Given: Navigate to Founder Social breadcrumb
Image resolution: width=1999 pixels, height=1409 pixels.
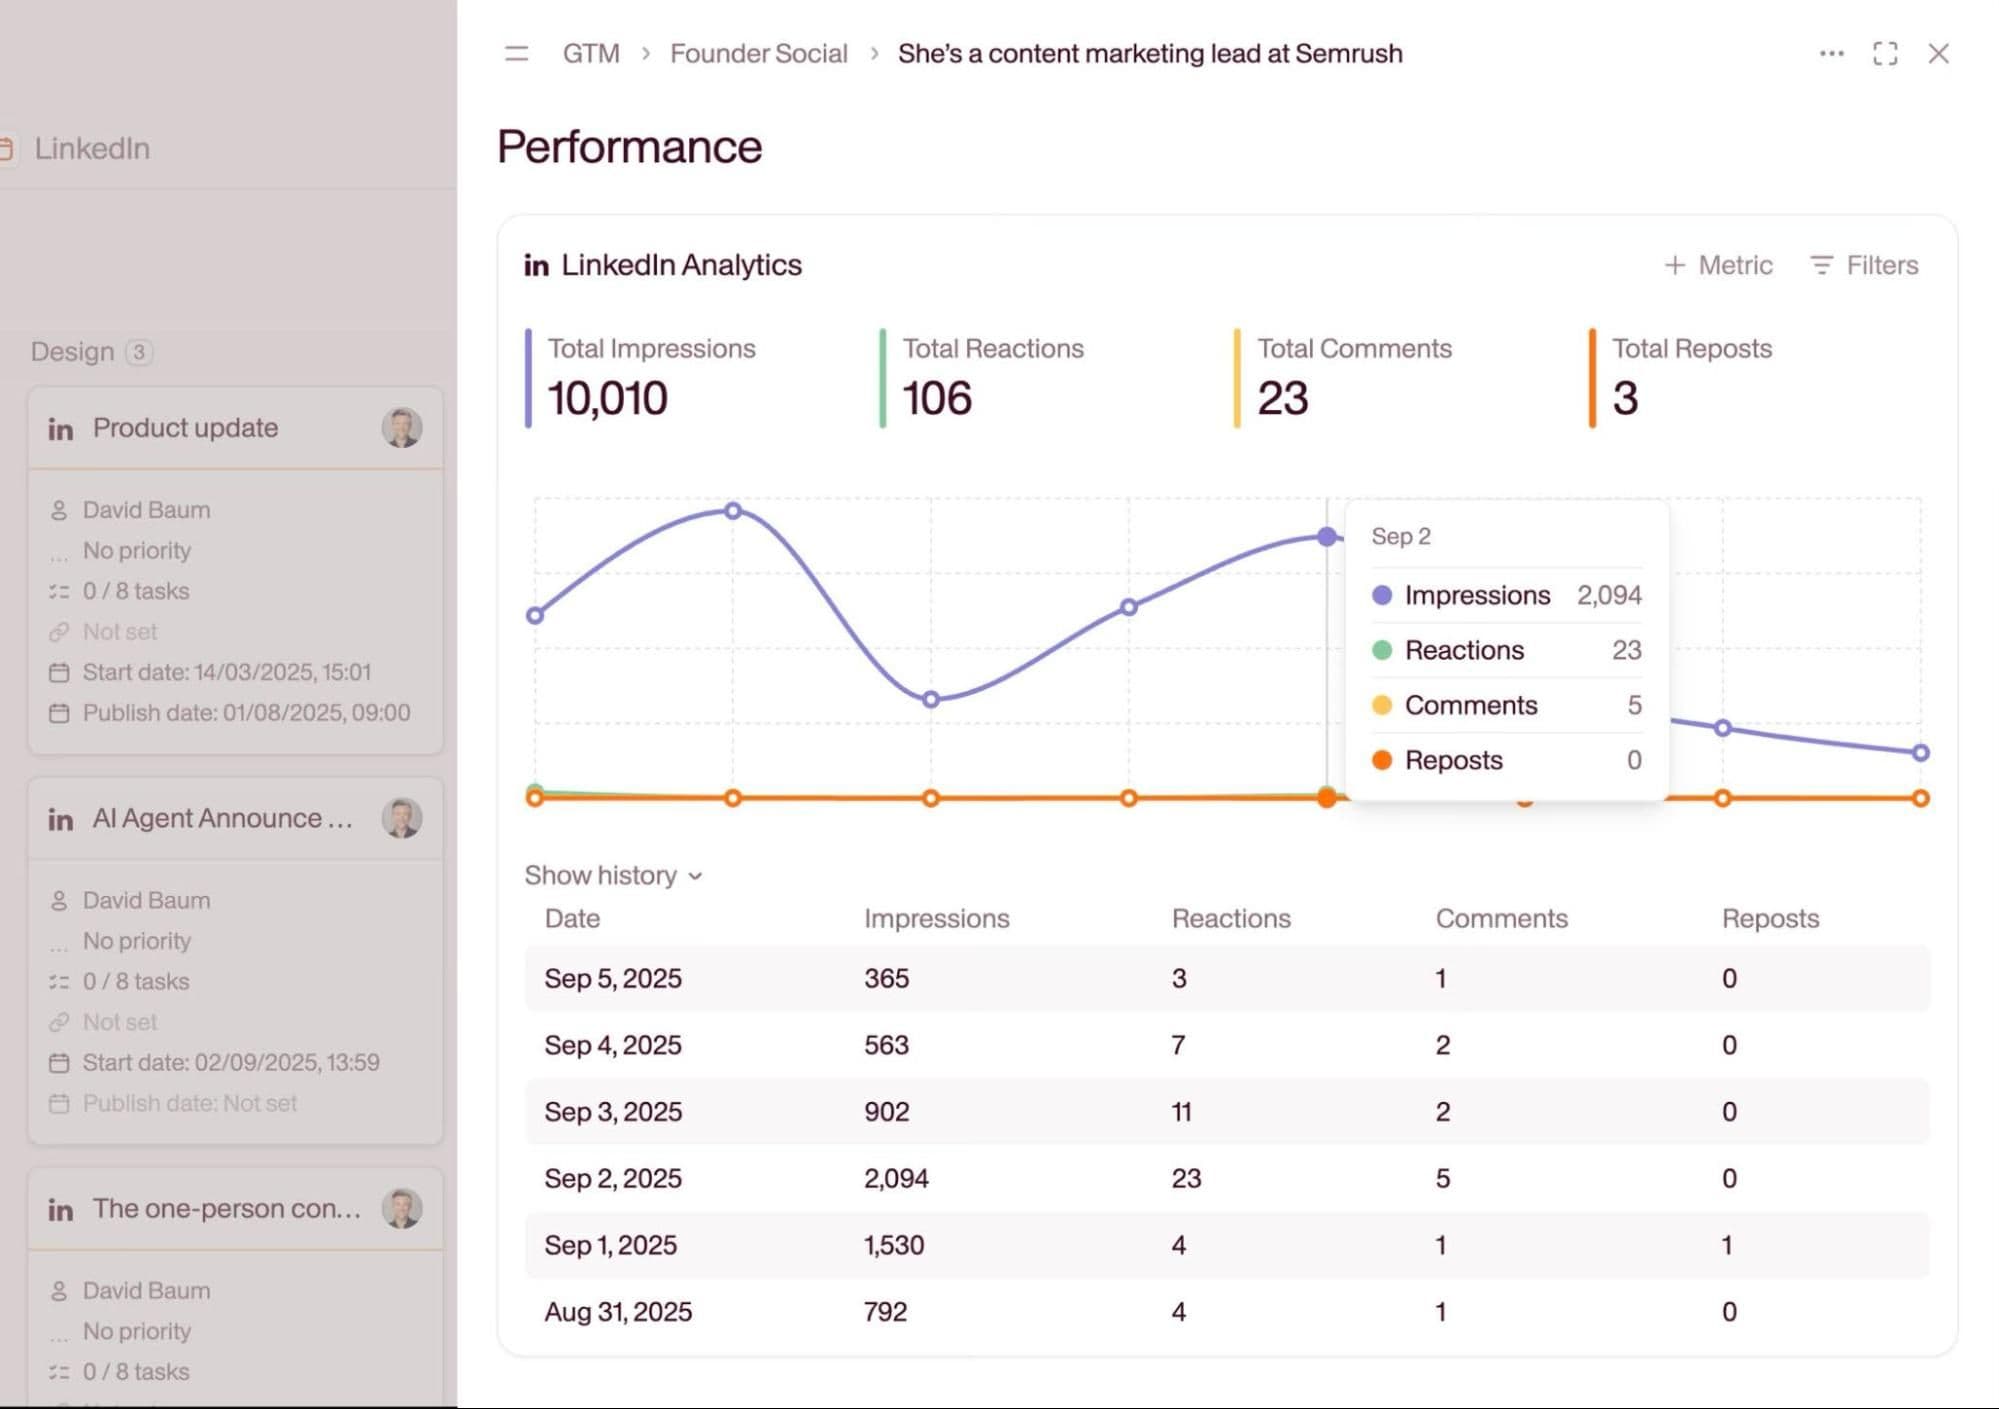Looking at the screenshot, I should 758,54.
